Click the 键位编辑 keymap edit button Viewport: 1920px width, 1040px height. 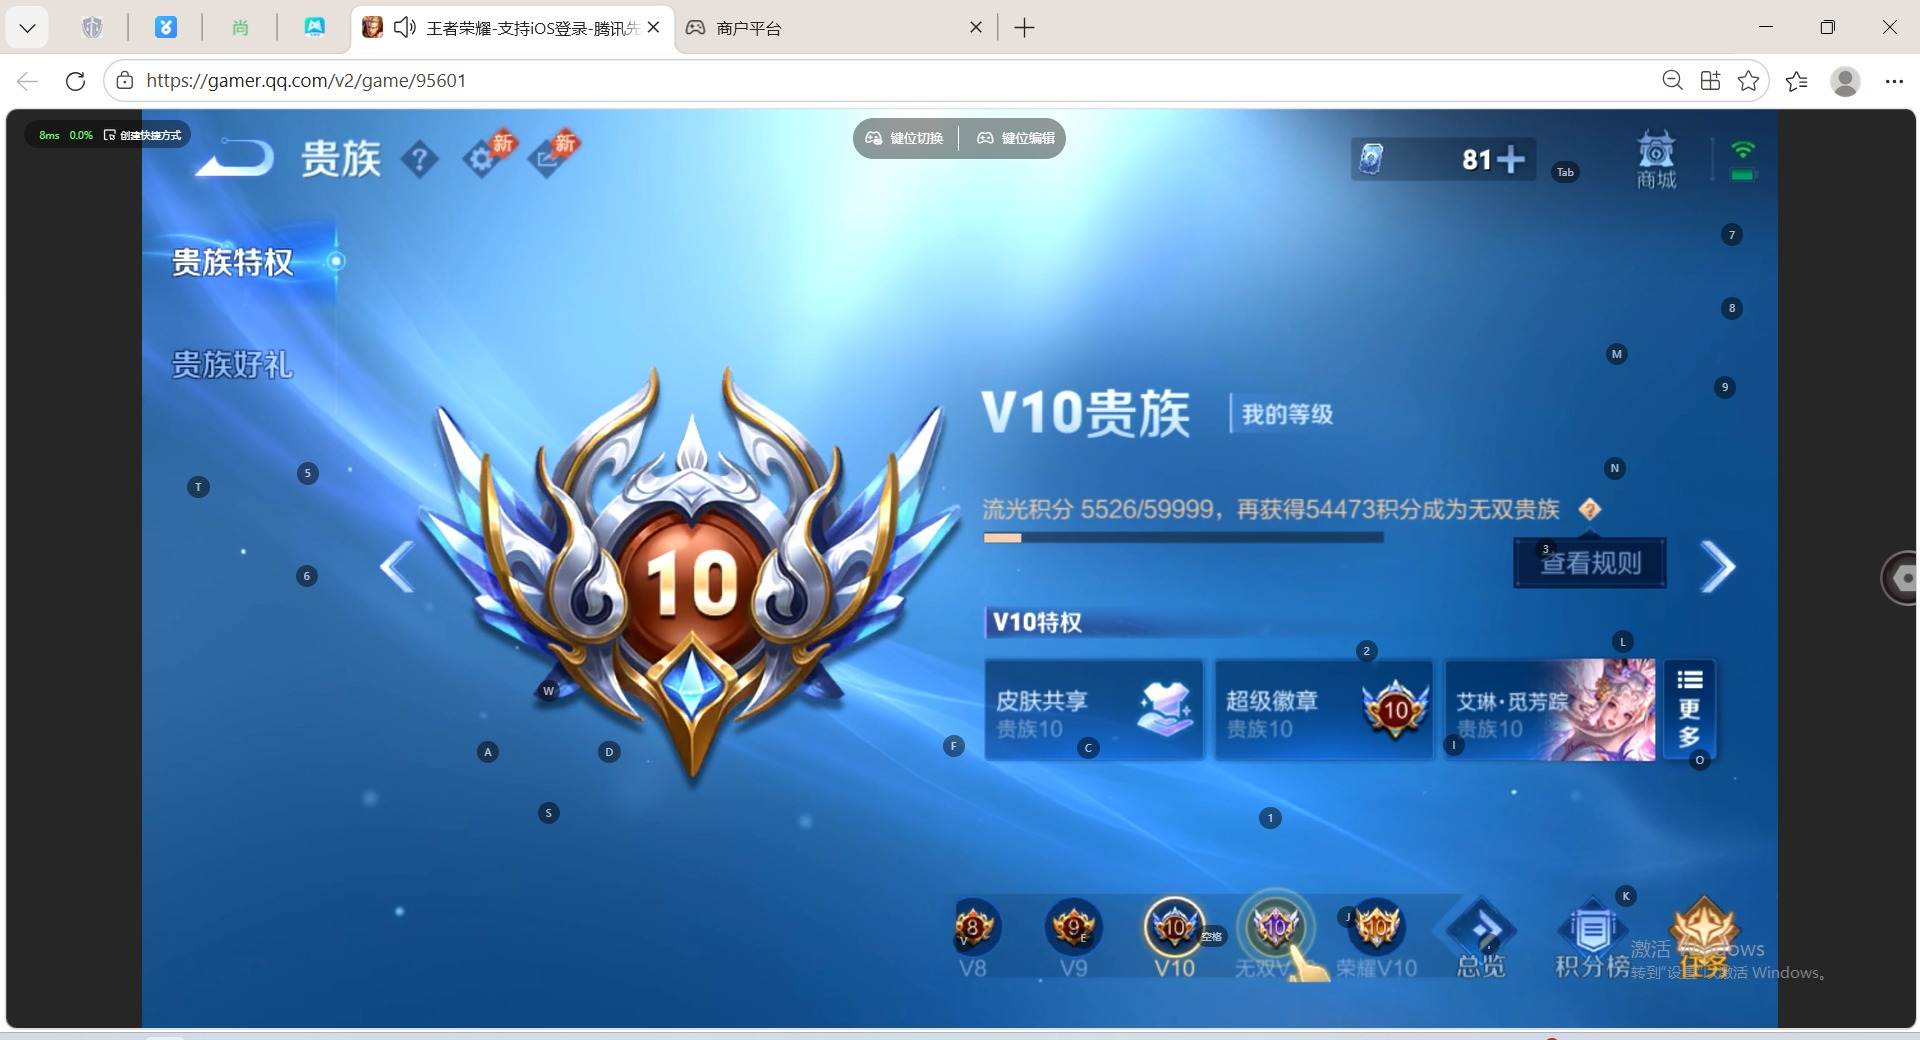1016,138
